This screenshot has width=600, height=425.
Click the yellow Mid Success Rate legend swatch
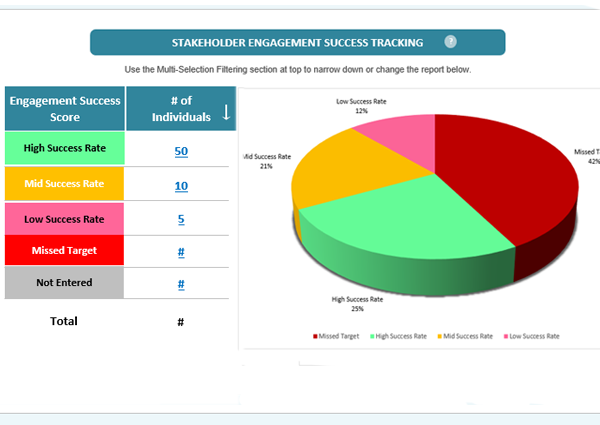coord(439,337)
